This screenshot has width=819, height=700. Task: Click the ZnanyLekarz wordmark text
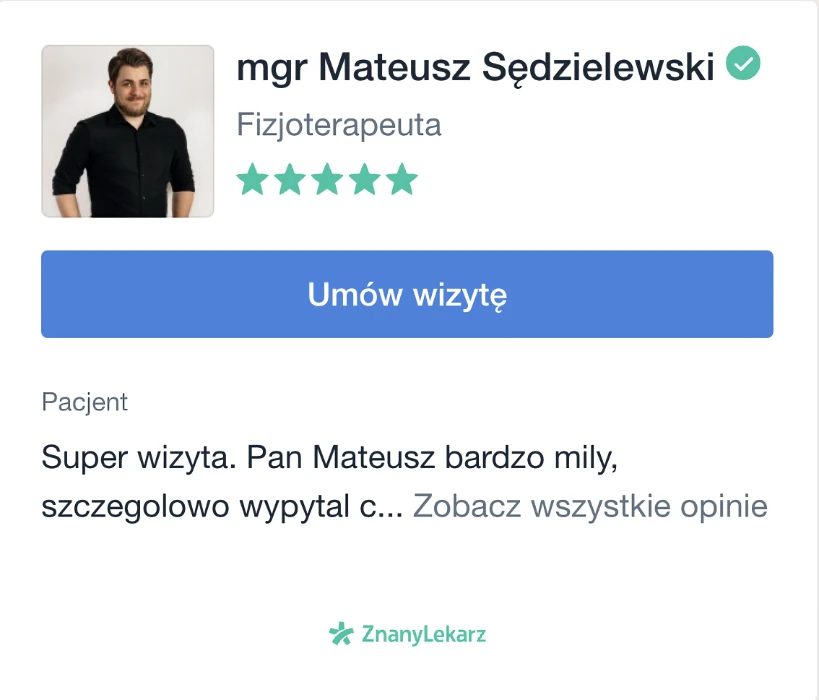(424, 634)
